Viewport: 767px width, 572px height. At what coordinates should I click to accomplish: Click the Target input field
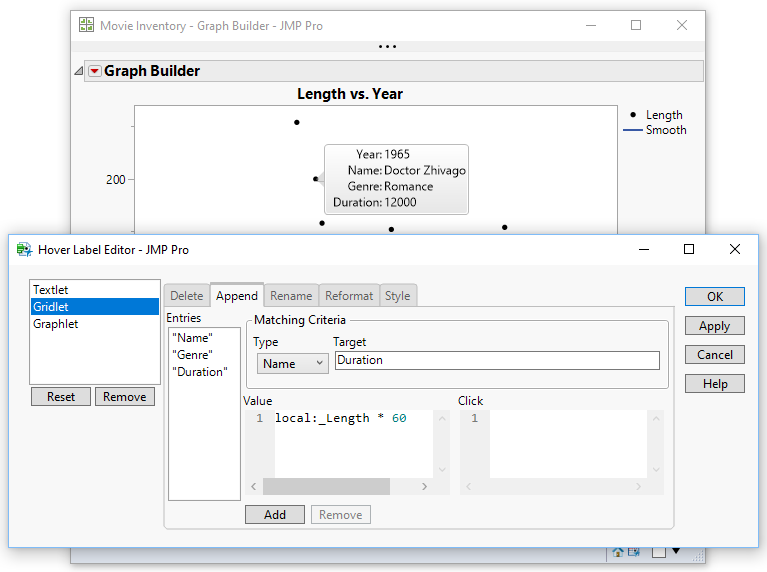click(x=497, y=361)
